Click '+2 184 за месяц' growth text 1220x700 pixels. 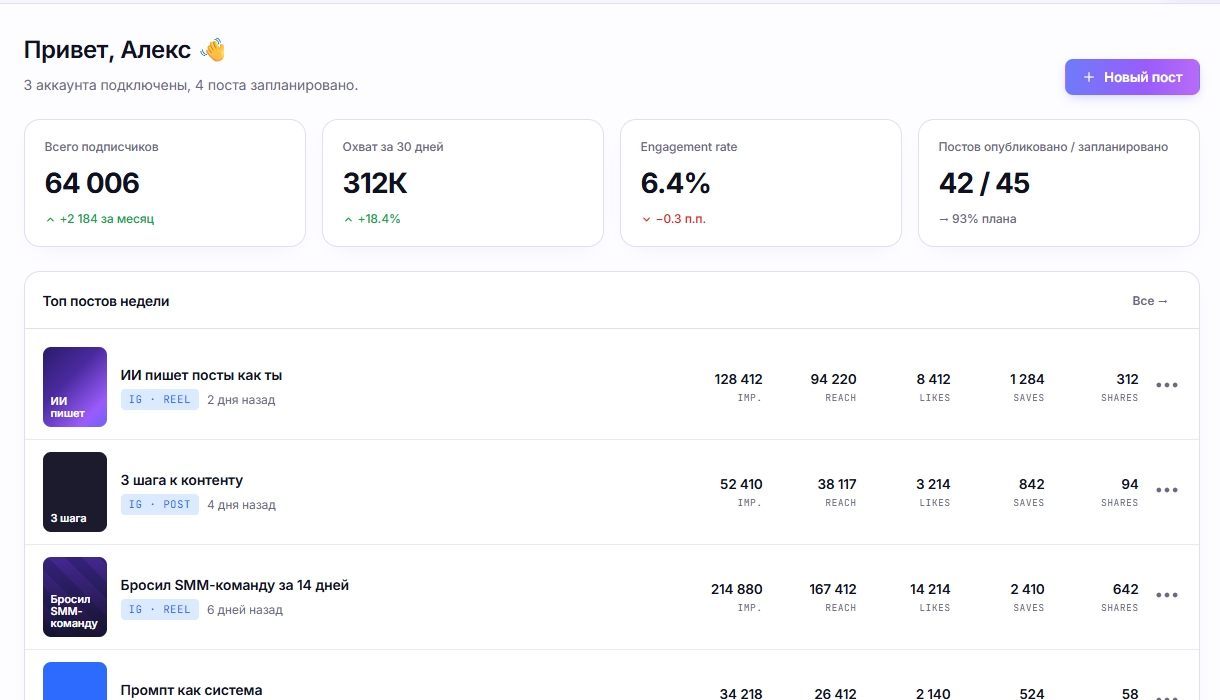pyautogui.click(x=107, y=219)
